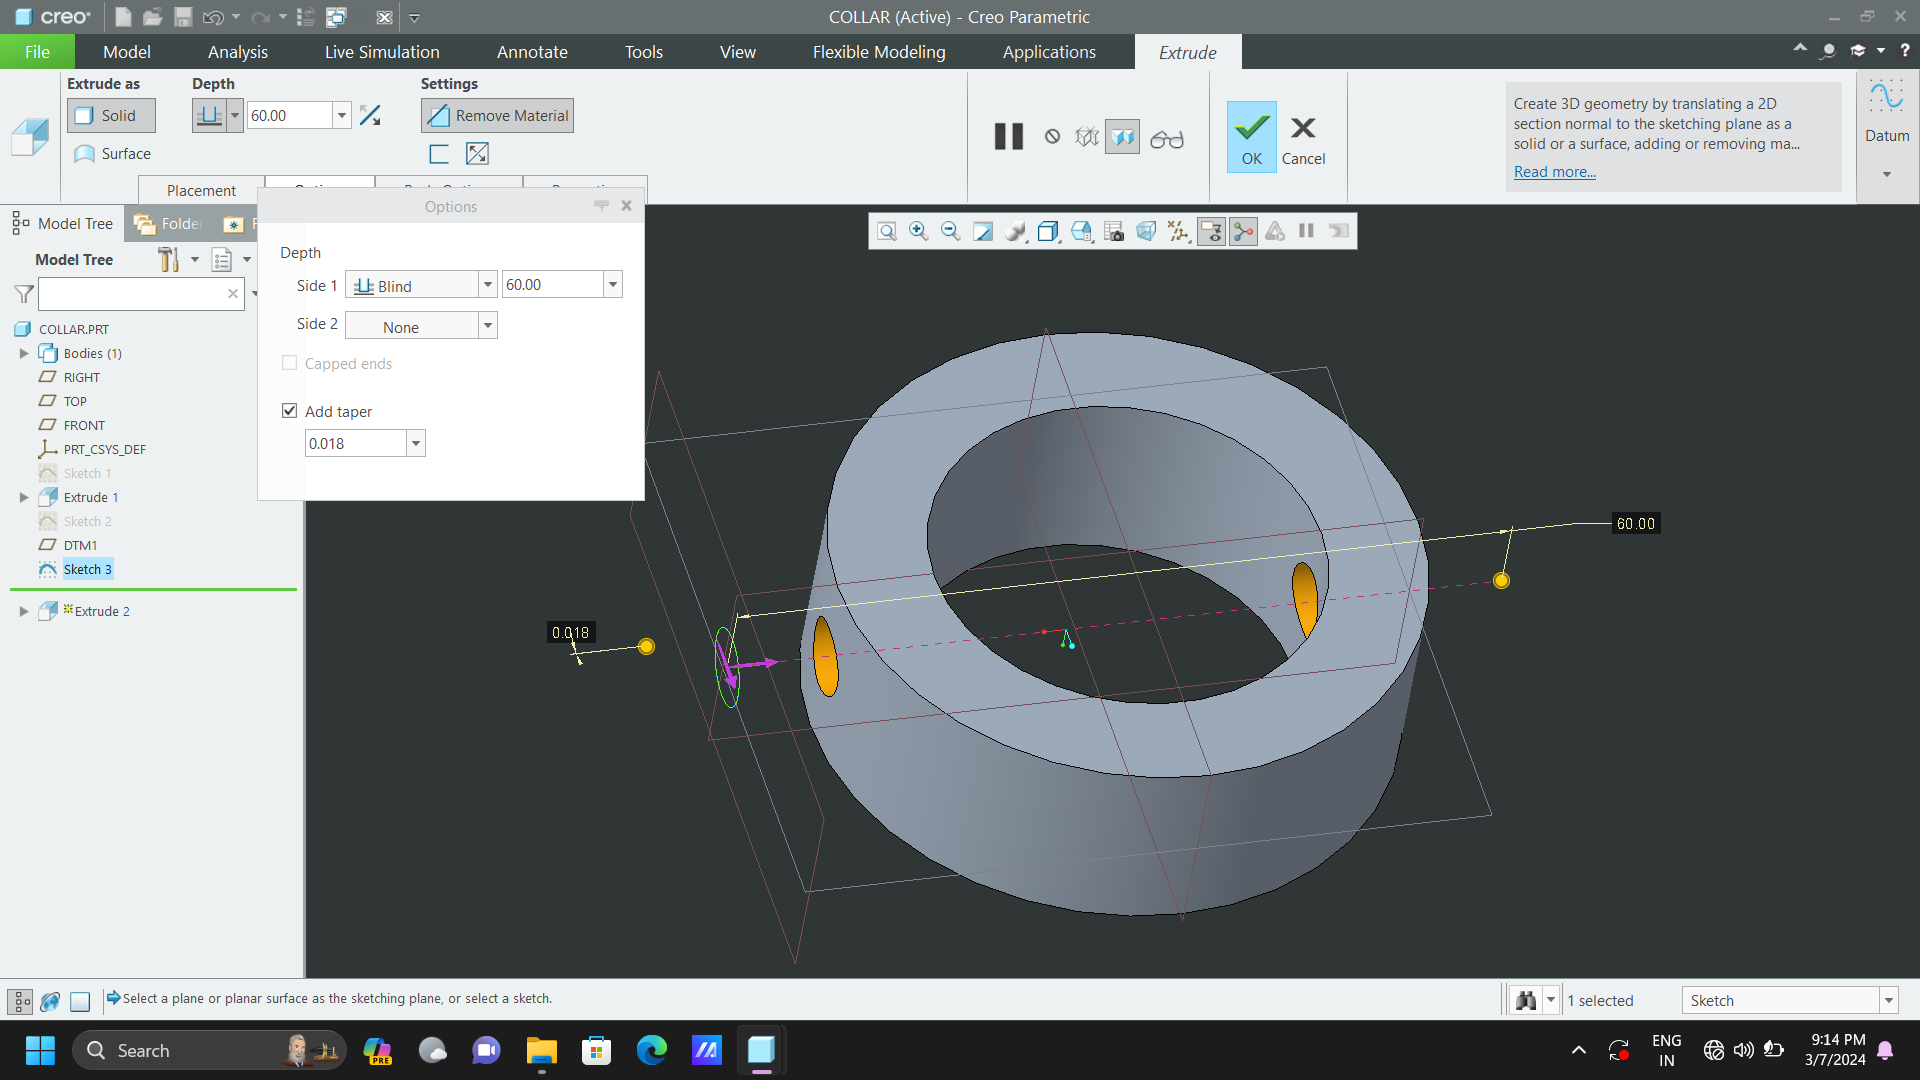Save the model with the disk icon
This screenshot has height=1080, width=1920.
pyautogui.click(x=183, y=17)
